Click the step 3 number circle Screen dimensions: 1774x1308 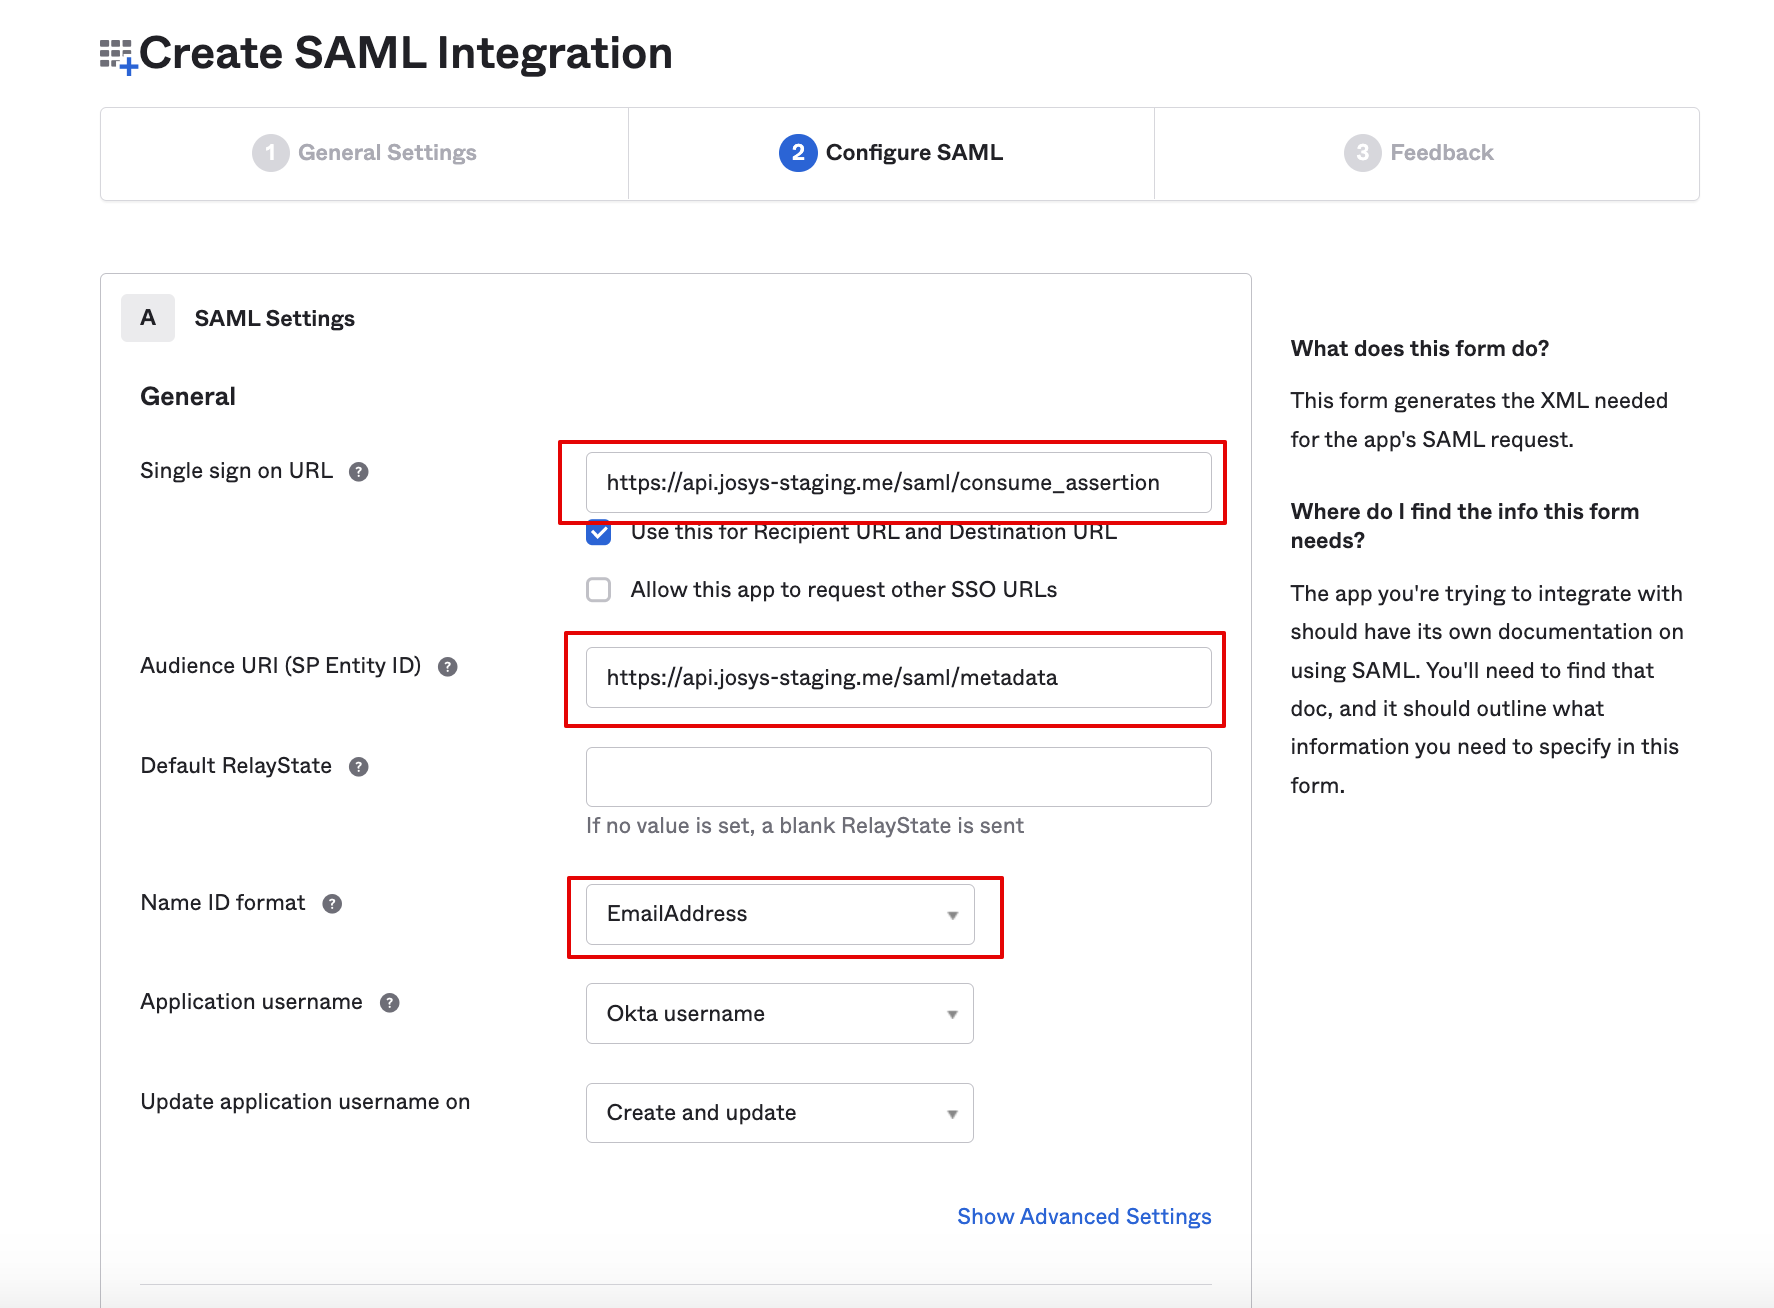pos(1362,153)
